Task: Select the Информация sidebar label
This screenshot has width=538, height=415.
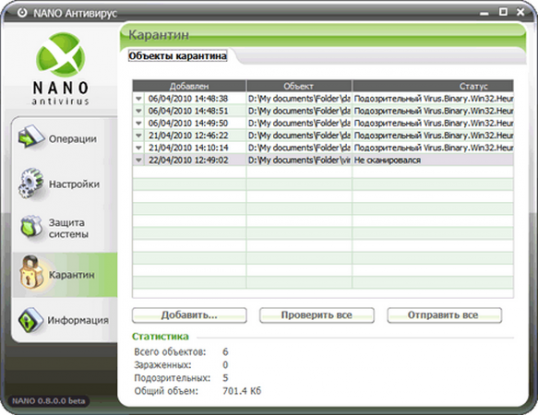Action: 78,320
